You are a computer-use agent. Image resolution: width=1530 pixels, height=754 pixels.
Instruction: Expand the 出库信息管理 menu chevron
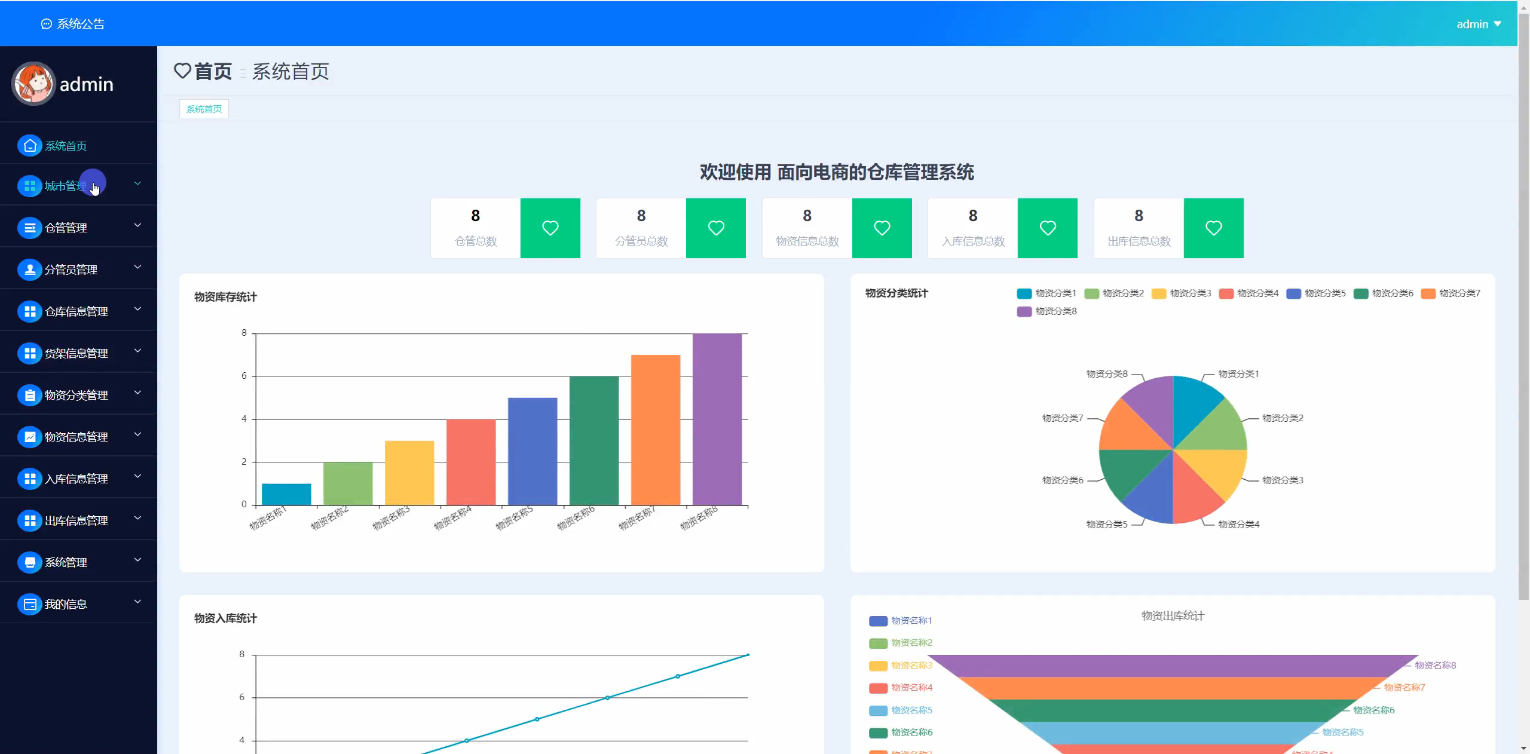(x=138, y=519)
